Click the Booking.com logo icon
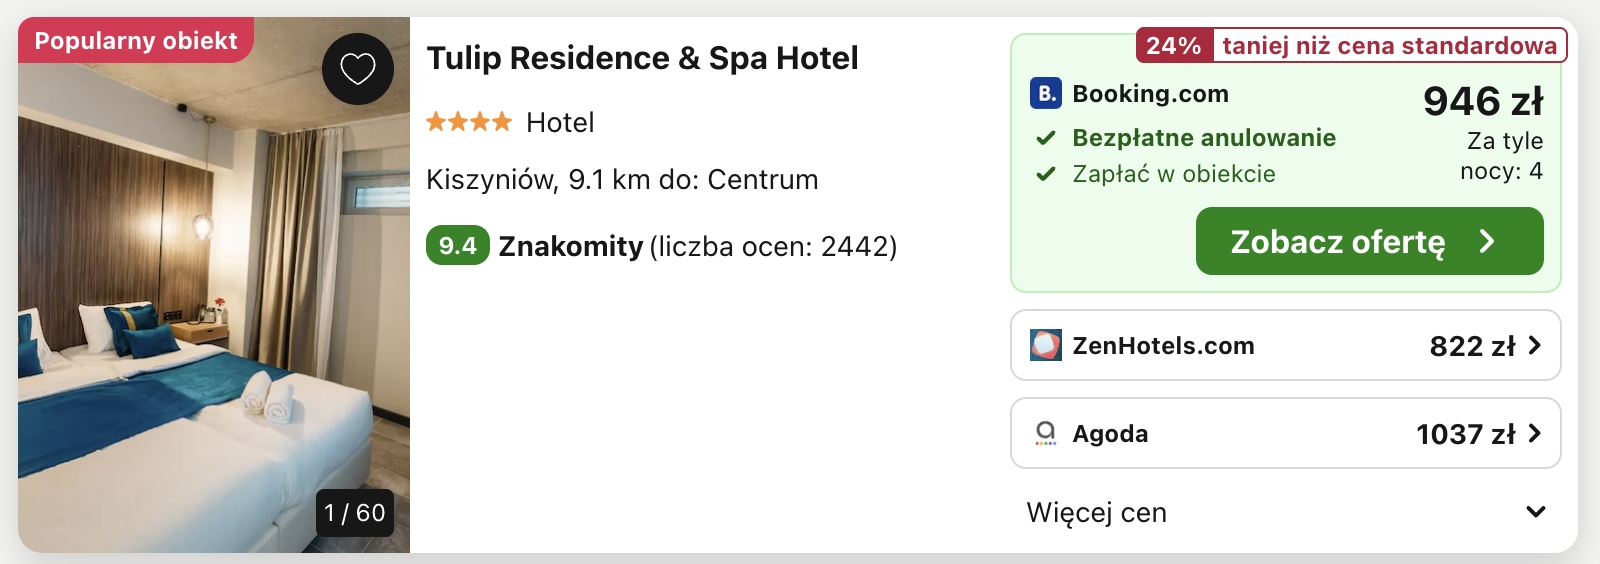The width and height of the screenshot is (1600, 564). (1046, 93)
